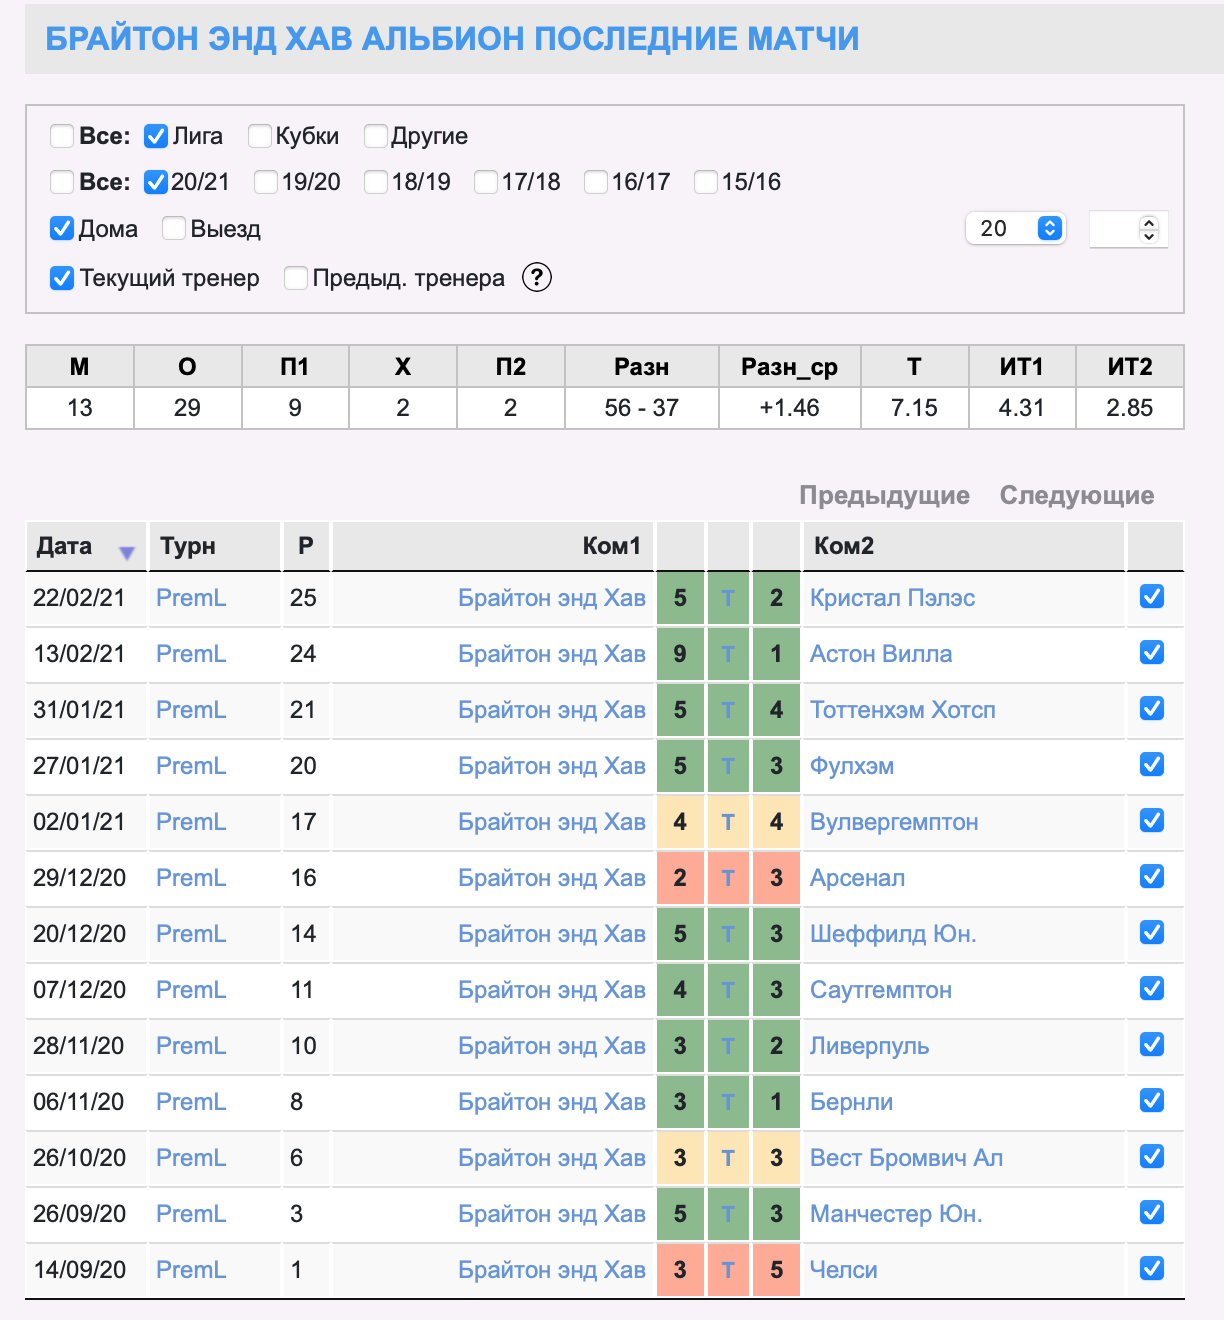Open Арсенал team link
Screen dimensions: 1224x1320
click(x=857, y=878)
